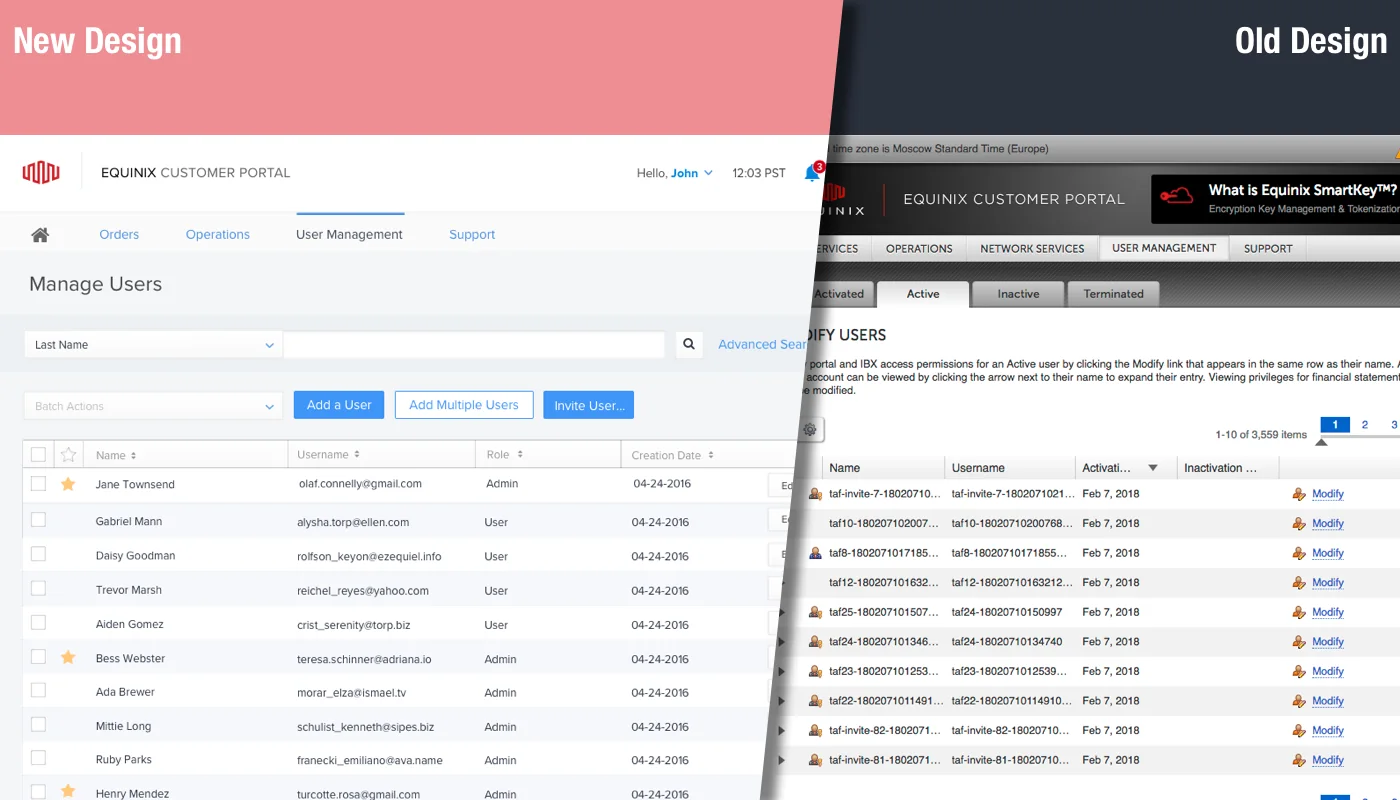Viewport: 1400px width, 800px height.
Task: Sort by Creation Date using its sort arrows
Action: tap(710, 455)
